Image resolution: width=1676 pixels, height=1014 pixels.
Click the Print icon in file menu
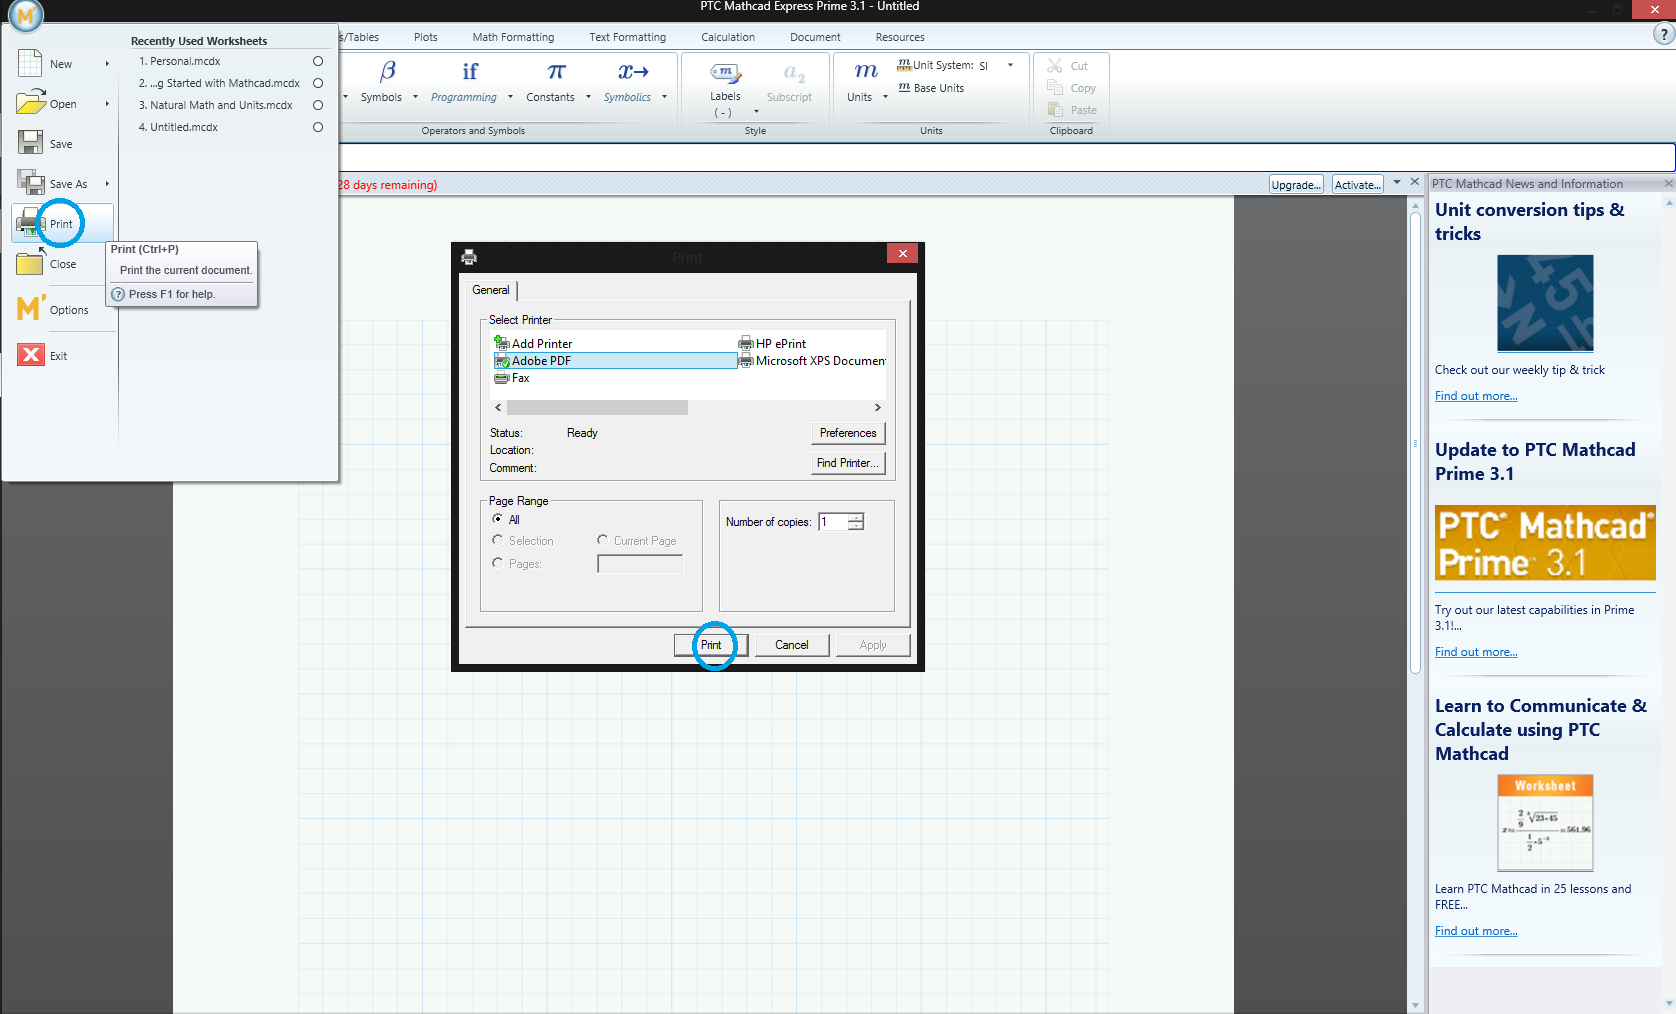pyautogui.click(x=30, y=223)
